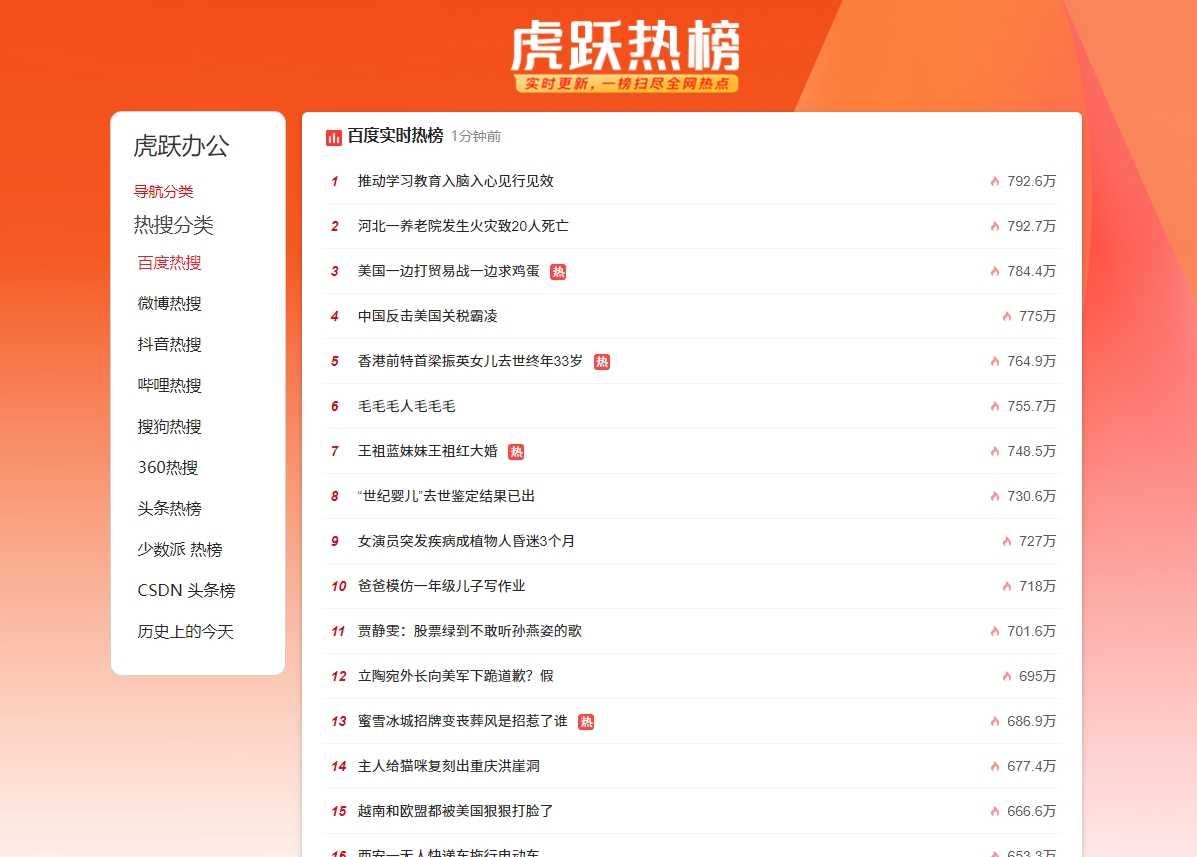1197x857 pixels.
Task: Click the 导航分类 link
Action: pyautogui.click(x=163, y=192)
